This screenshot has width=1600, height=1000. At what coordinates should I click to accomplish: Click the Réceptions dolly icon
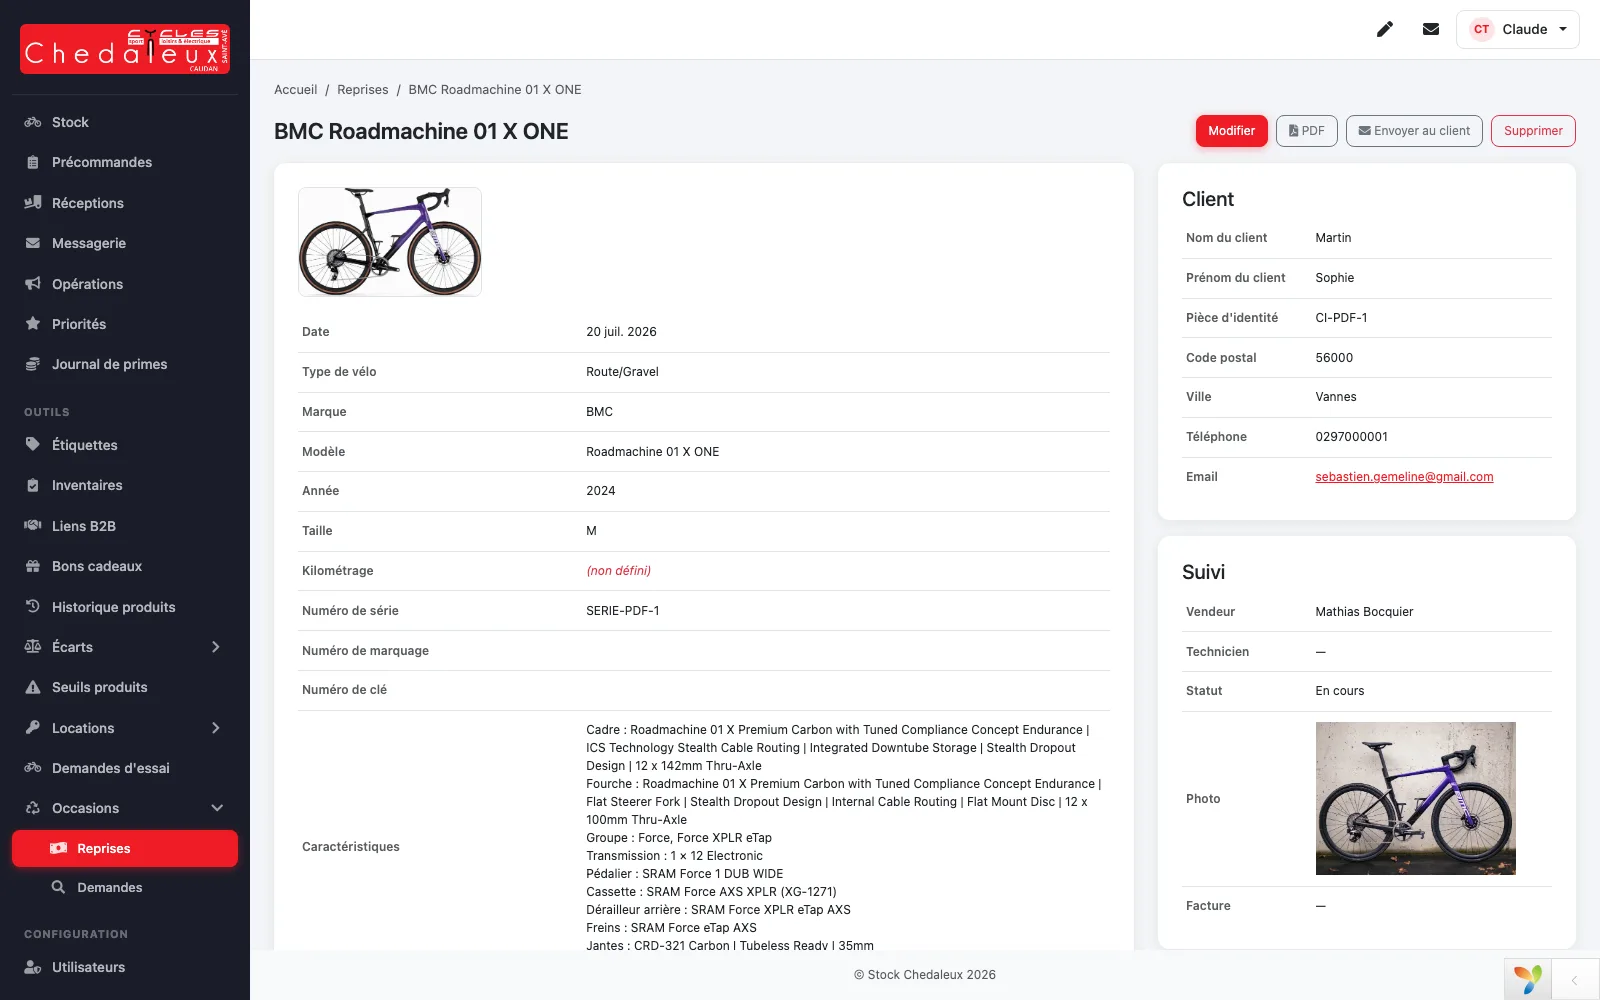[x=33, y=203]
